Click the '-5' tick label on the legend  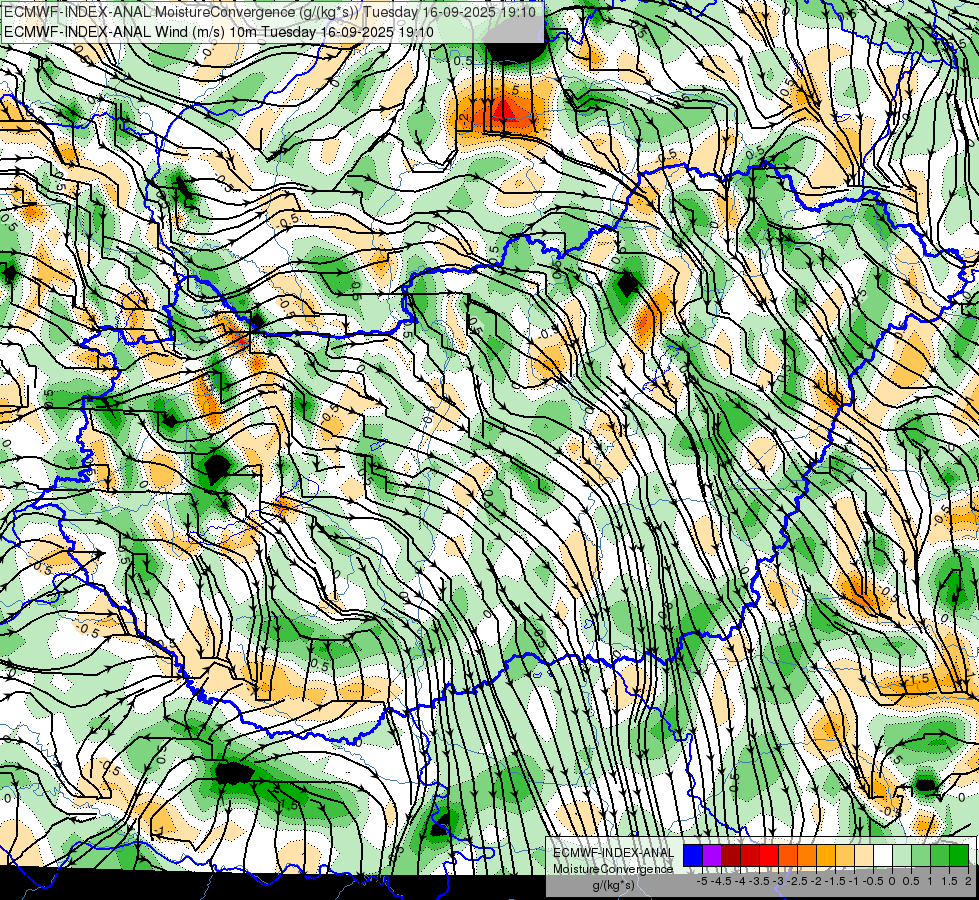coord(703,881)
